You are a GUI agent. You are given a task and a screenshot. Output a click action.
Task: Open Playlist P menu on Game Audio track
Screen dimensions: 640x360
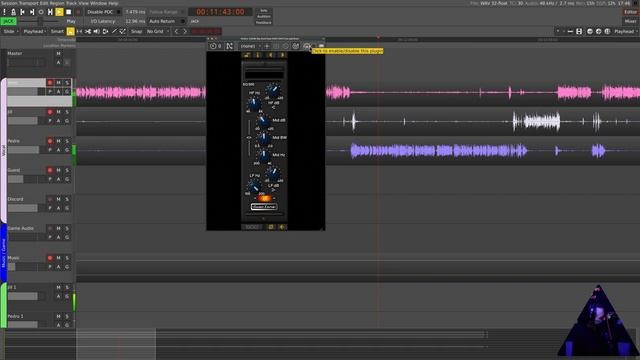50,237
